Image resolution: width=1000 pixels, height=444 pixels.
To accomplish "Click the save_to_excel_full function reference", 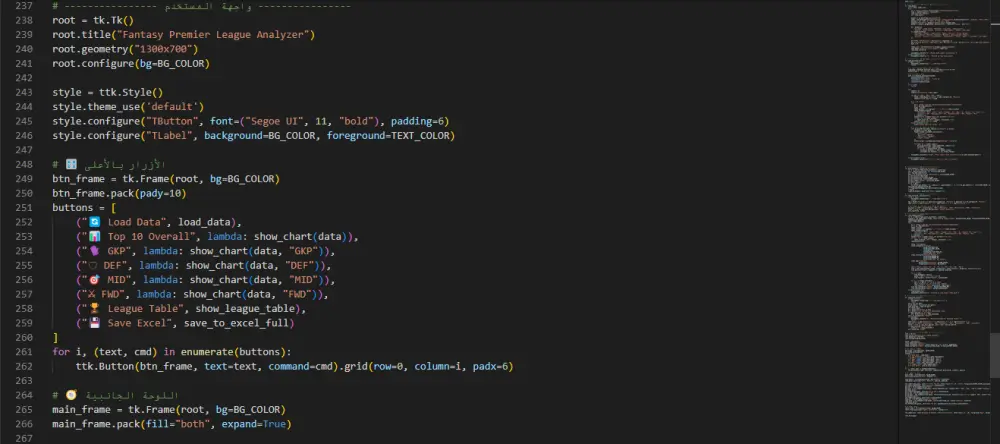I will click(x=236, y=323).
